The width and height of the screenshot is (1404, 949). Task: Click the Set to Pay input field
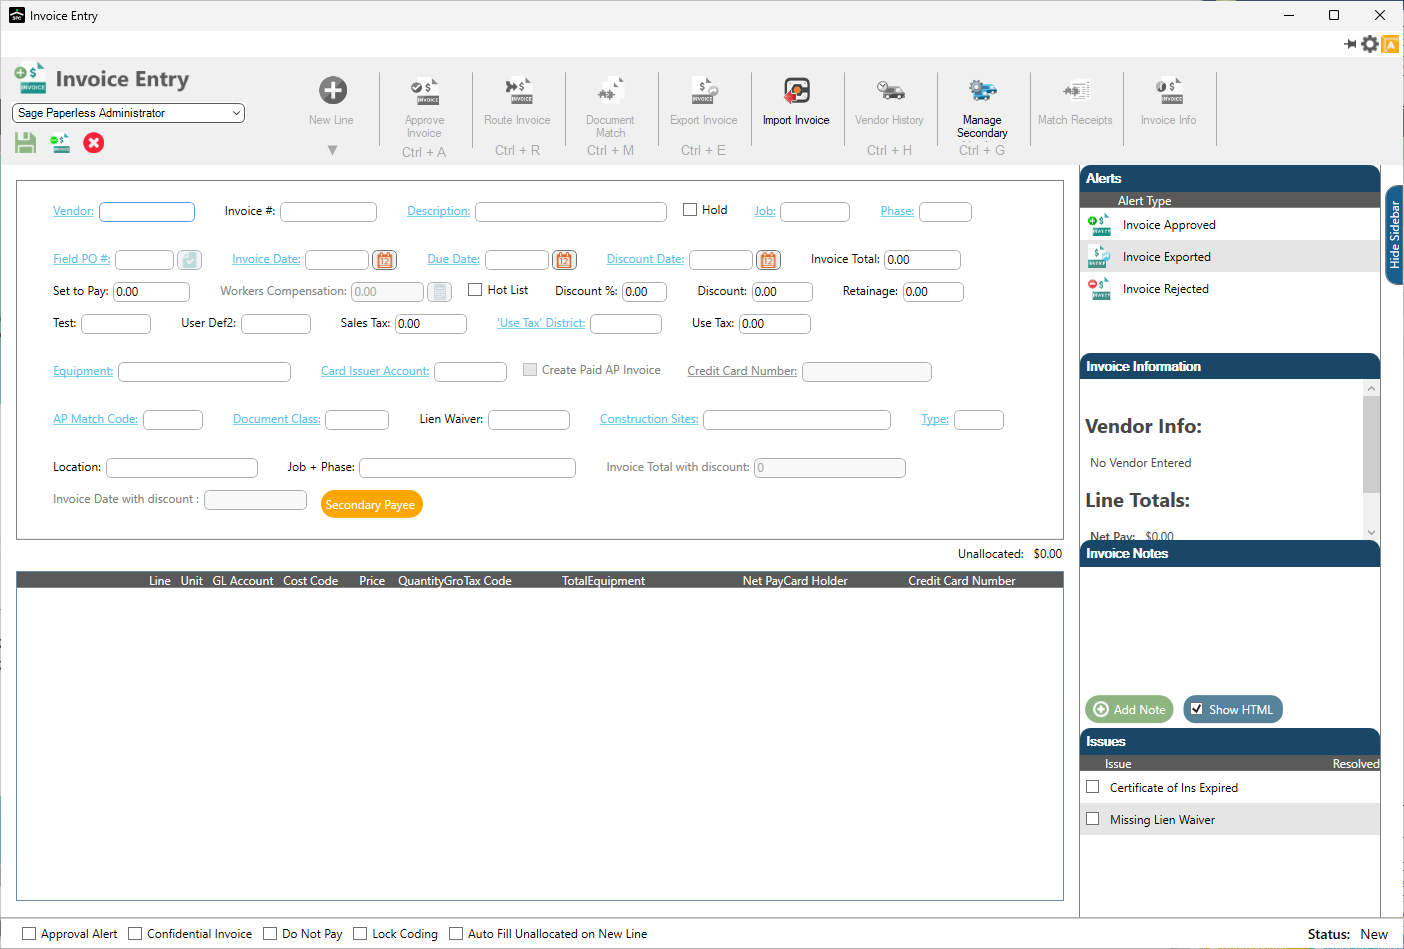coord(151,292)
